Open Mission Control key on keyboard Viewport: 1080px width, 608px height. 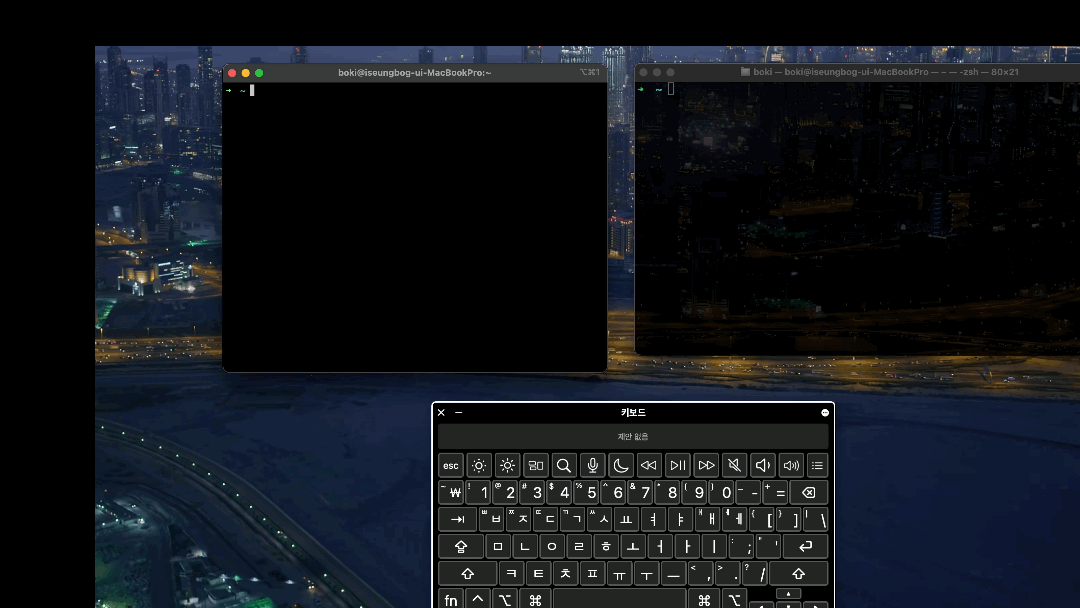[x=535, y=465]
